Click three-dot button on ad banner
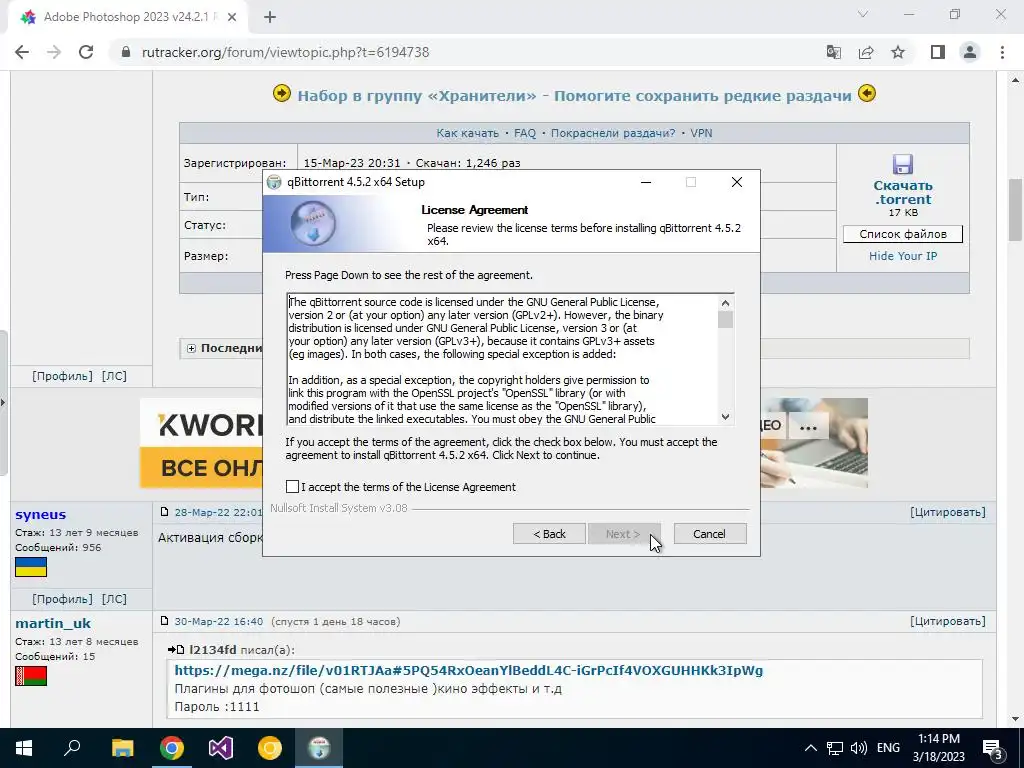 808,428
